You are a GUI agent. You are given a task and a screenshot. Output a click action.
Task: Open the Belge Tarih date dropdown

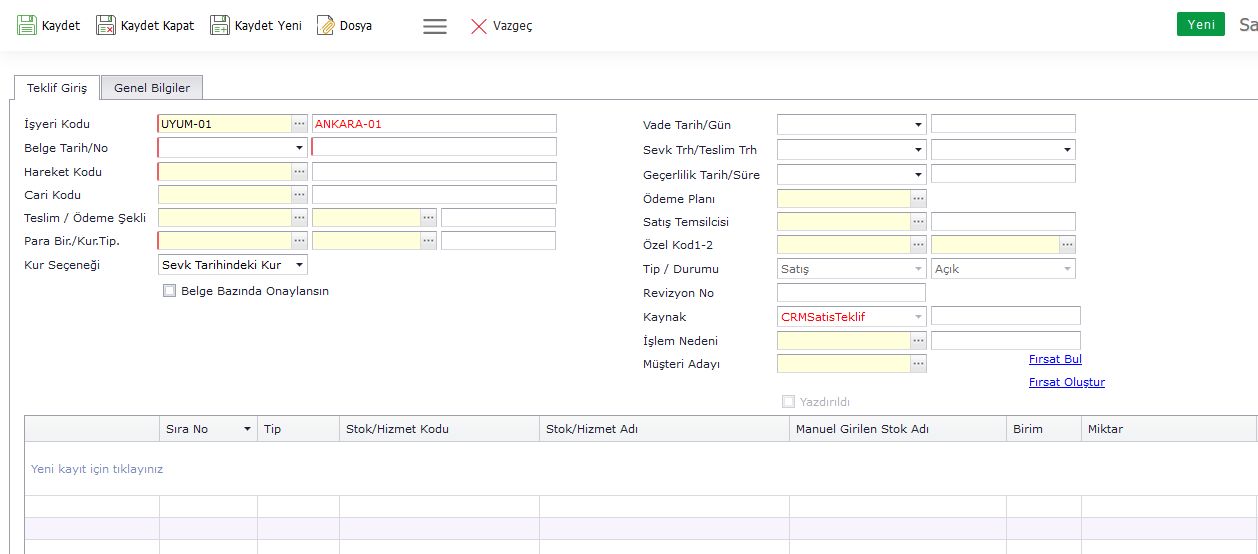coord(299,148)
